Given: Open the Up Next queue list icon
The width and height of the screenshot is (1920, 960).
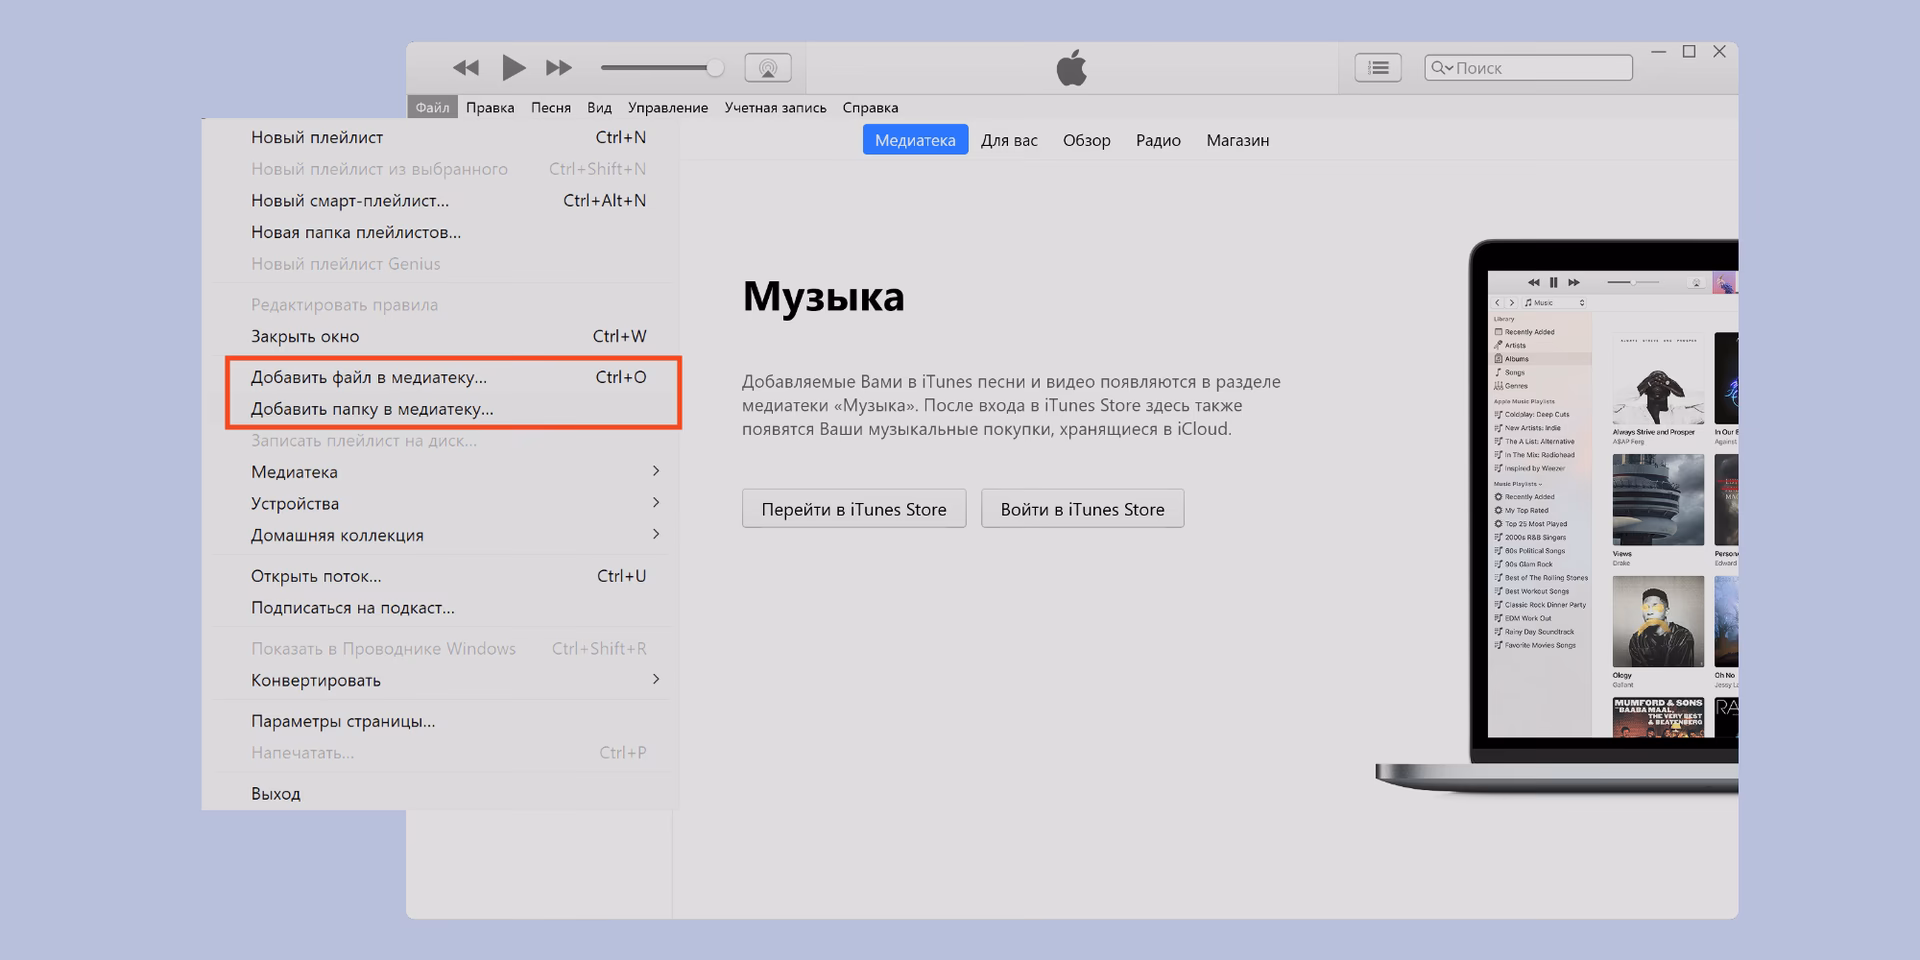Looking at the screenshot, I should 1377,67.
